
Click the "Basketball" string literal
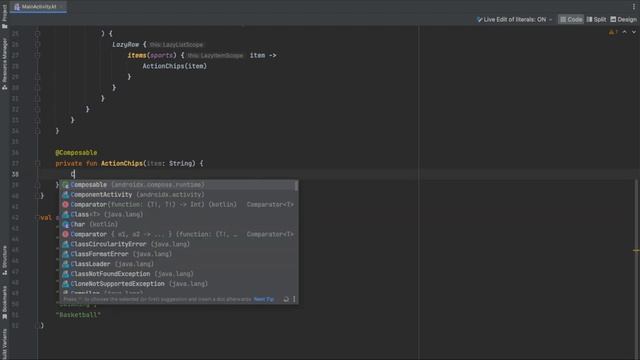click(x=78, y=315)
